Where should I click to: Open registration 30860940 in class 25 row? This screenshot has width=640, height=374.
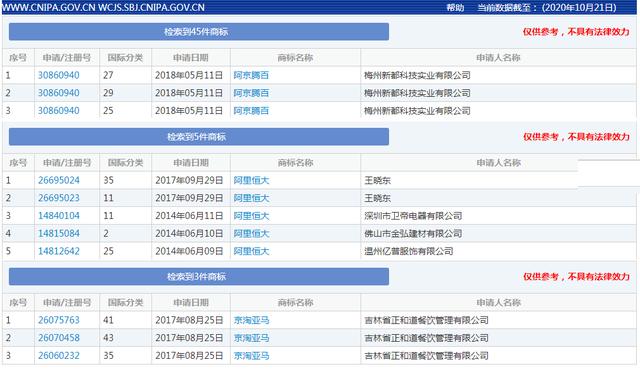[59, 111]
